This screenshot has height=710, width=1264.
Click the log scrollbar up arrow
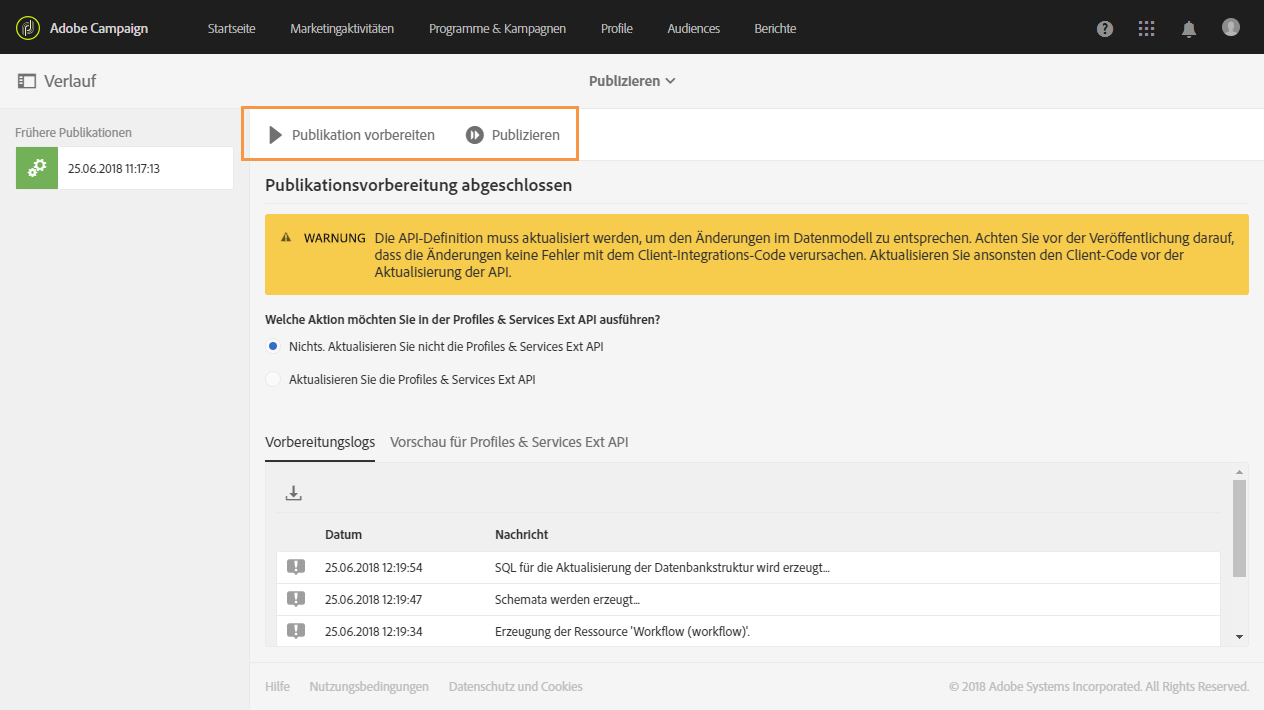coord(1240,471)
